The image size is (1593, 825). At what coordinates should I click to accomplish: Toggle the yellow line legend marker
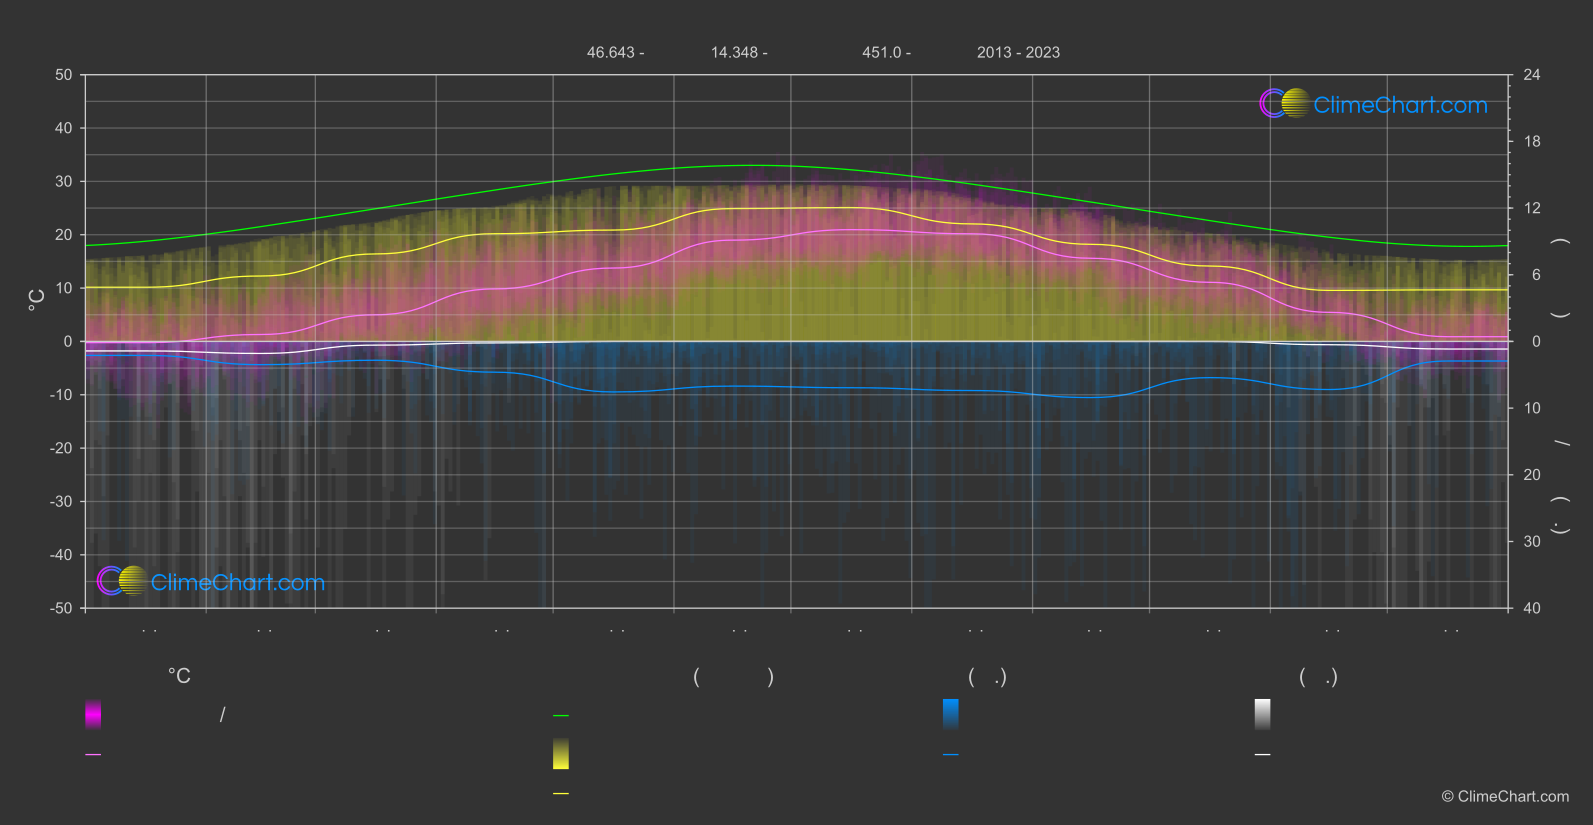coord(561,794)
